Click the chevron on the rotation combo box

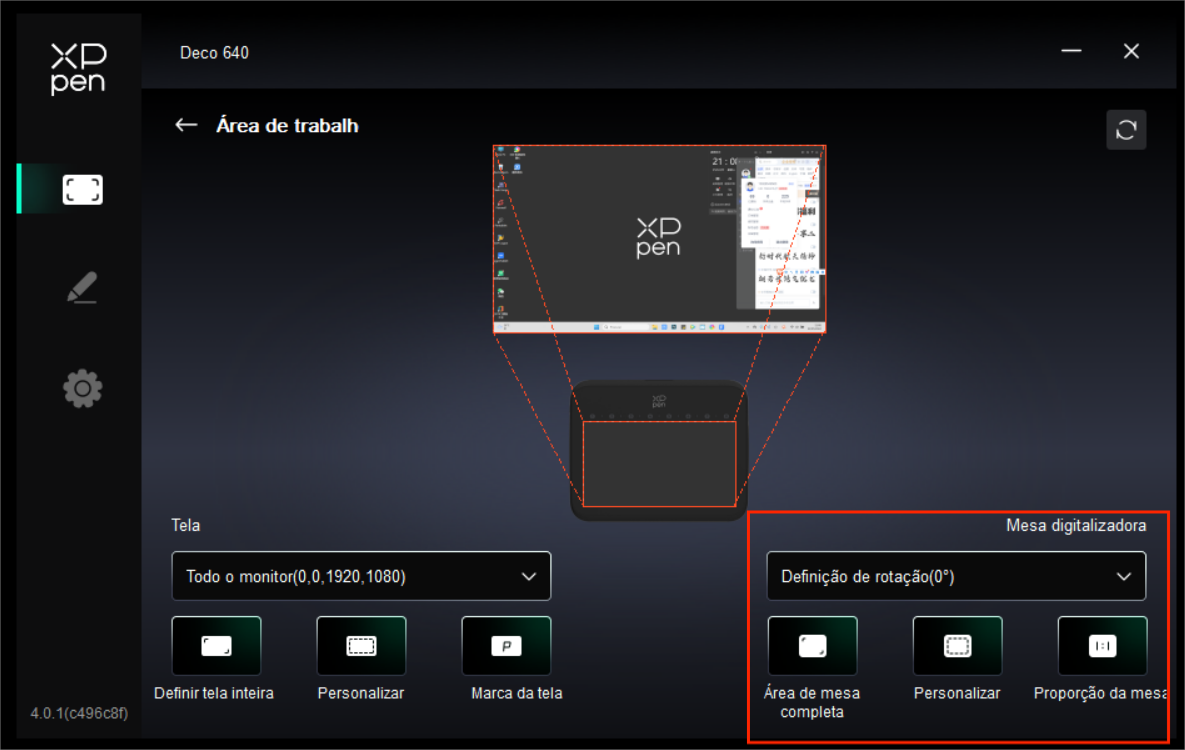click(x=1124, y=576)
